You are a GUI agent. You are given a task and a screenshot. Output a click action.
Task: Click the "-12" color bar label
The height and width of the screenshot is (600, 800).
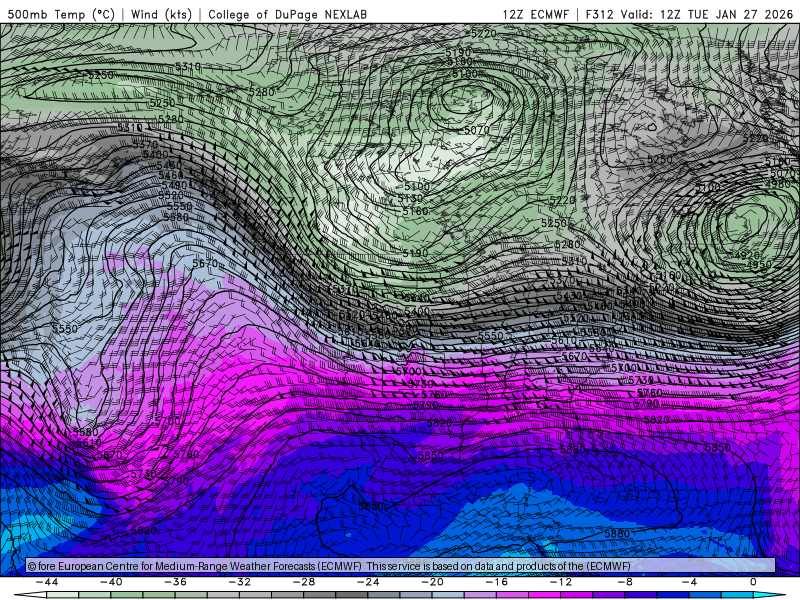[561, 582]
